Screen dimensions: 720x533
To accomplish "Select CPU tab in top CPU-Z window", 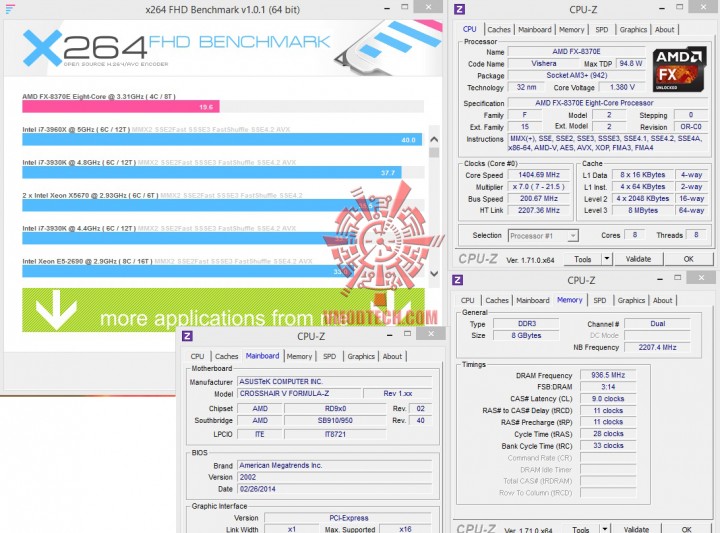I will point(469,29).
